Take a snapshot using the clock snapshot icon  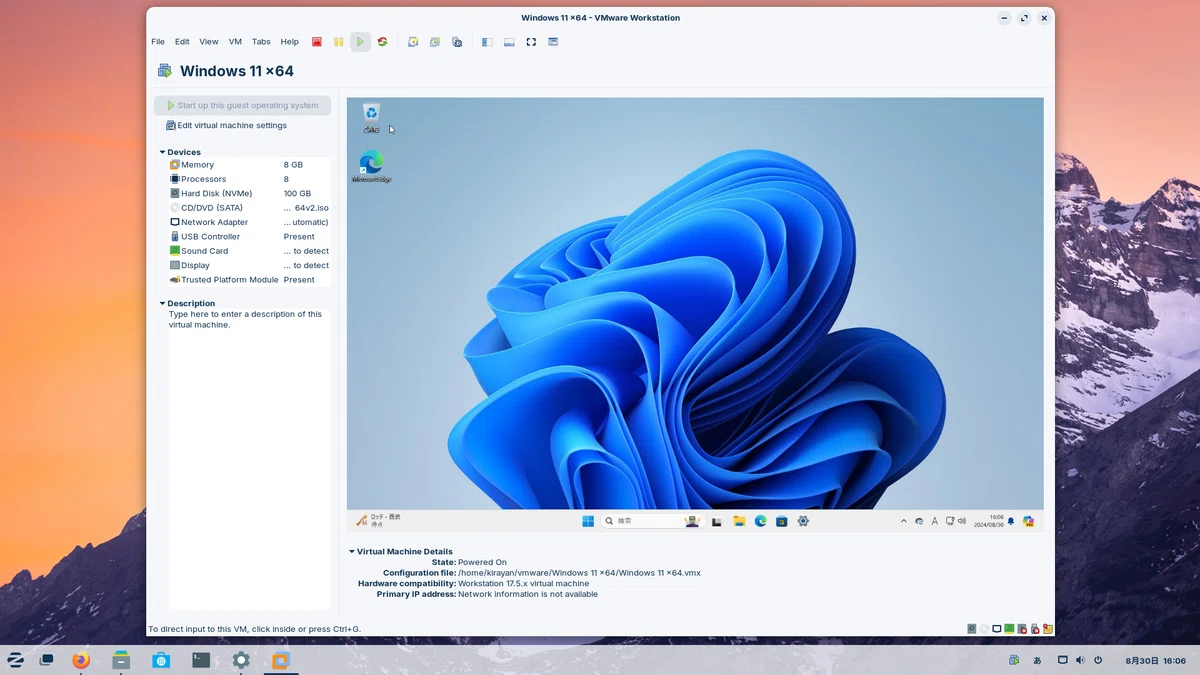[413, 42]
